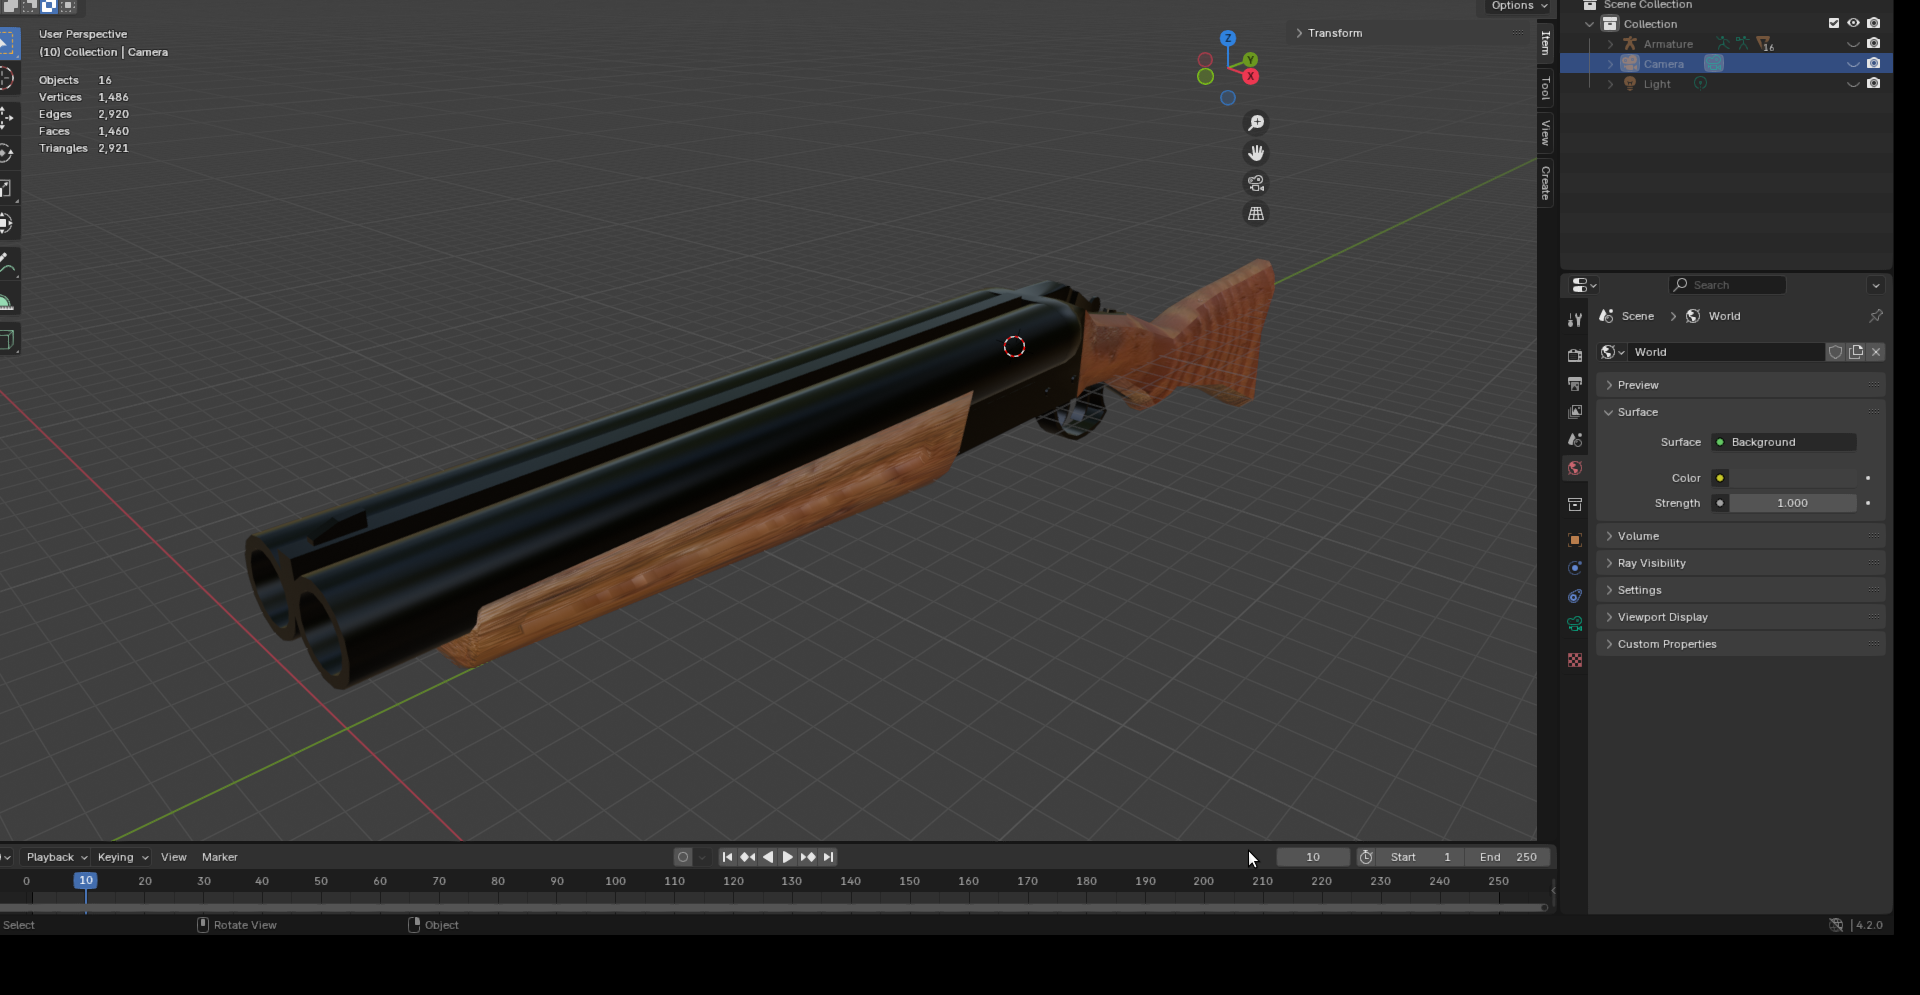This screenshot has width=1920, height=995.
Task: Open the properties editor type dropdown
Action: point(1584,285)
